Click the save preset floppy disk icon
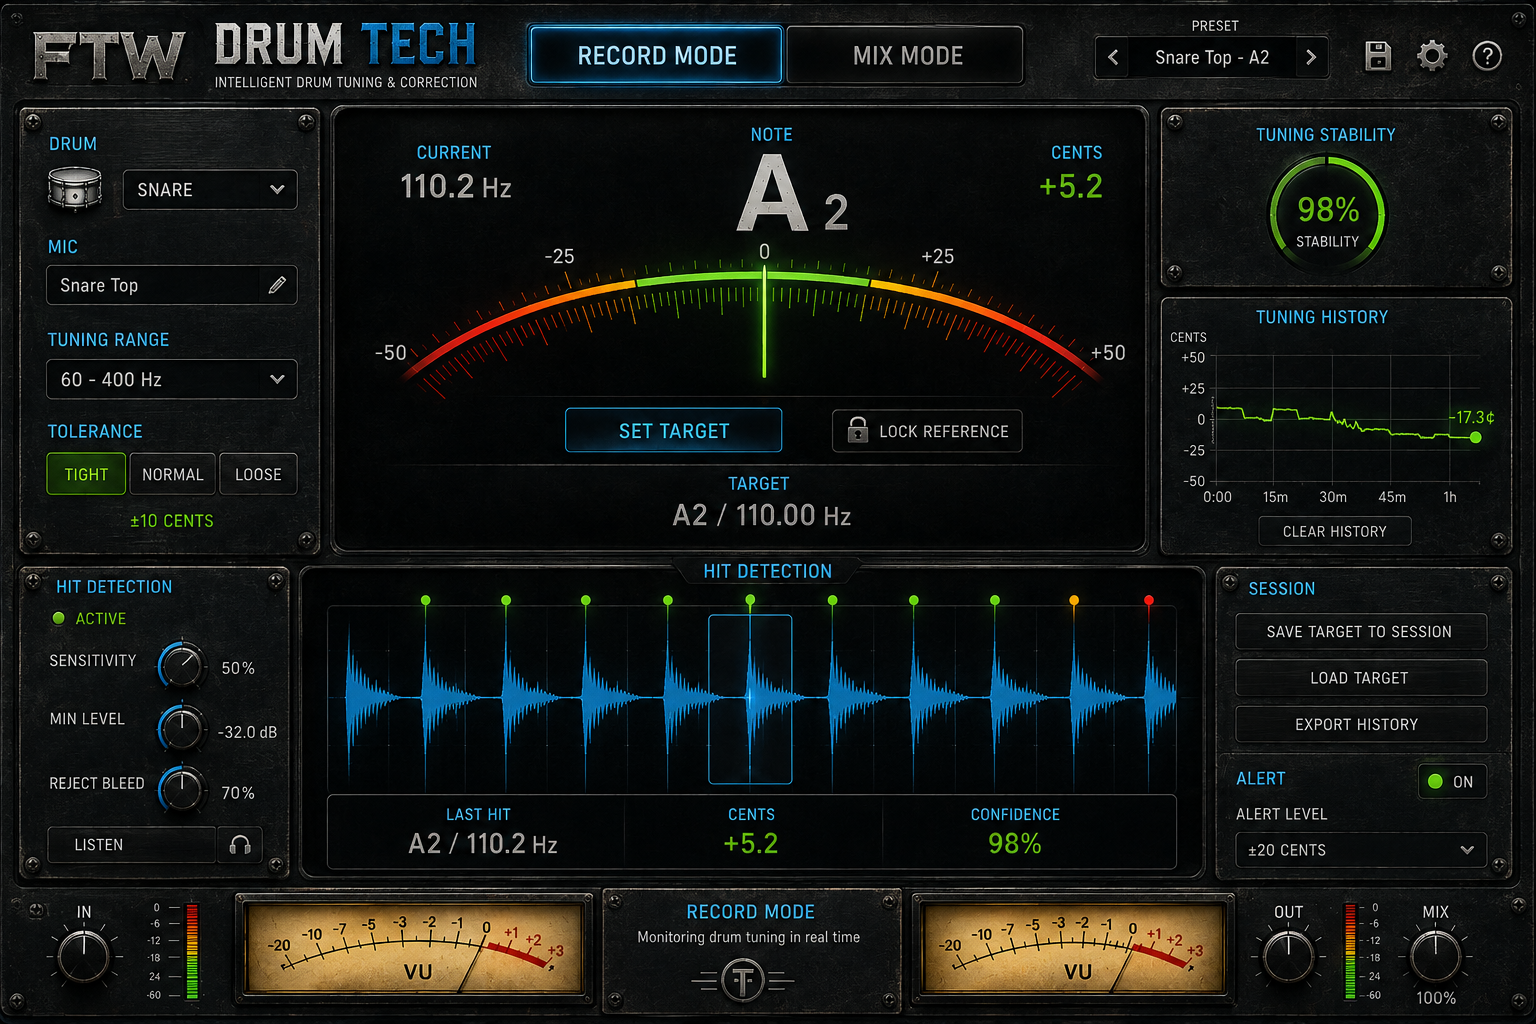1536x1024 pixels. 1378,56
